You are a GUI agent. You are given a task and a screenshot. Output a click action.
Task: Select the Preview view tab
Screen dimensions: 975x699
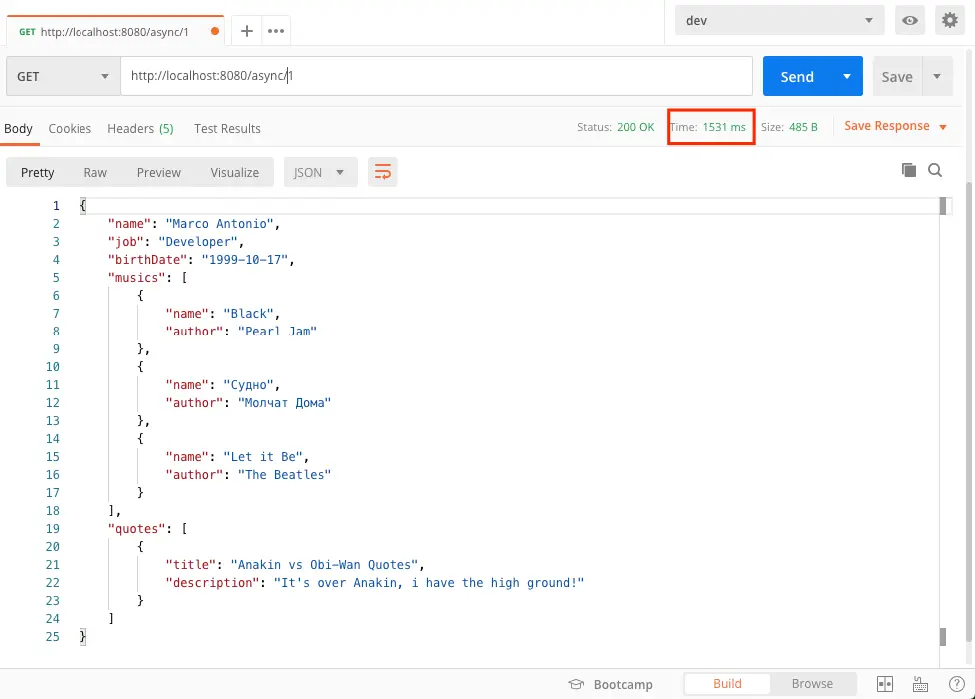pos(159,172)
